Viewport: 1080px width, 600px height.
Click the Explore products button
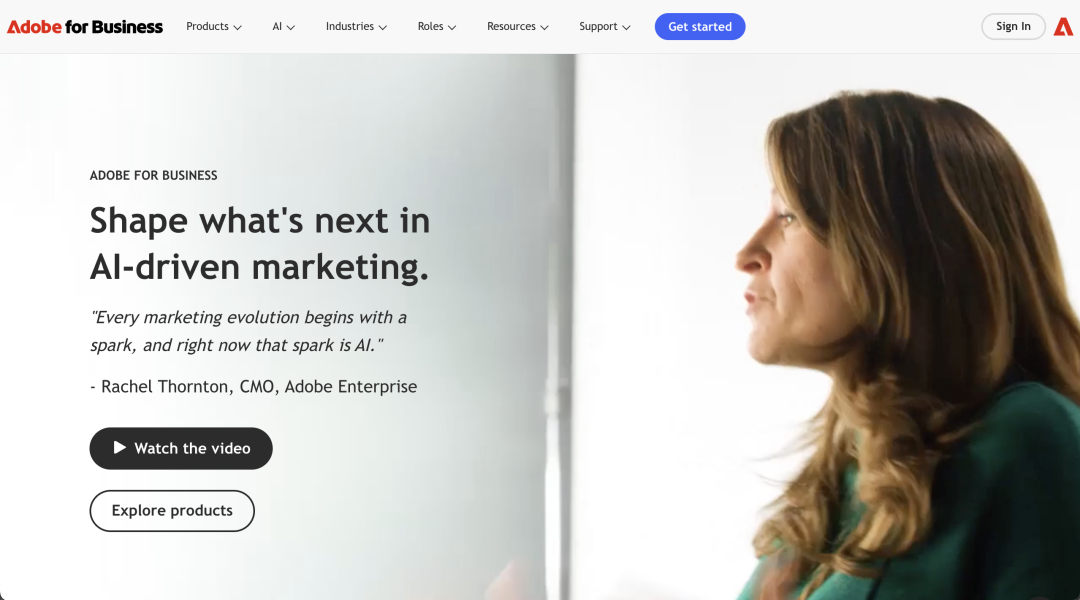click(x=172, y=510)
